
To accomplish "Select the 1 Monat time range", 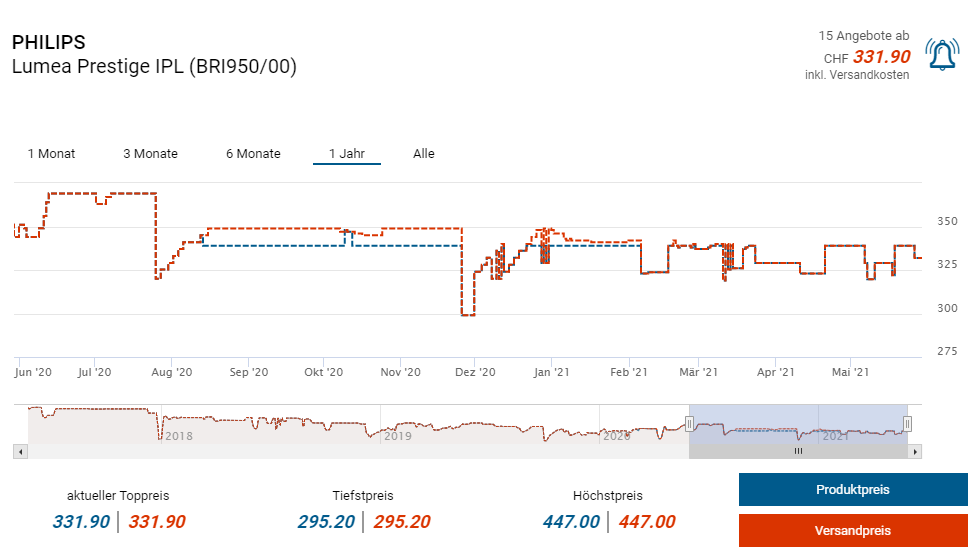I will pyautogui.click(x=51, y=154).
